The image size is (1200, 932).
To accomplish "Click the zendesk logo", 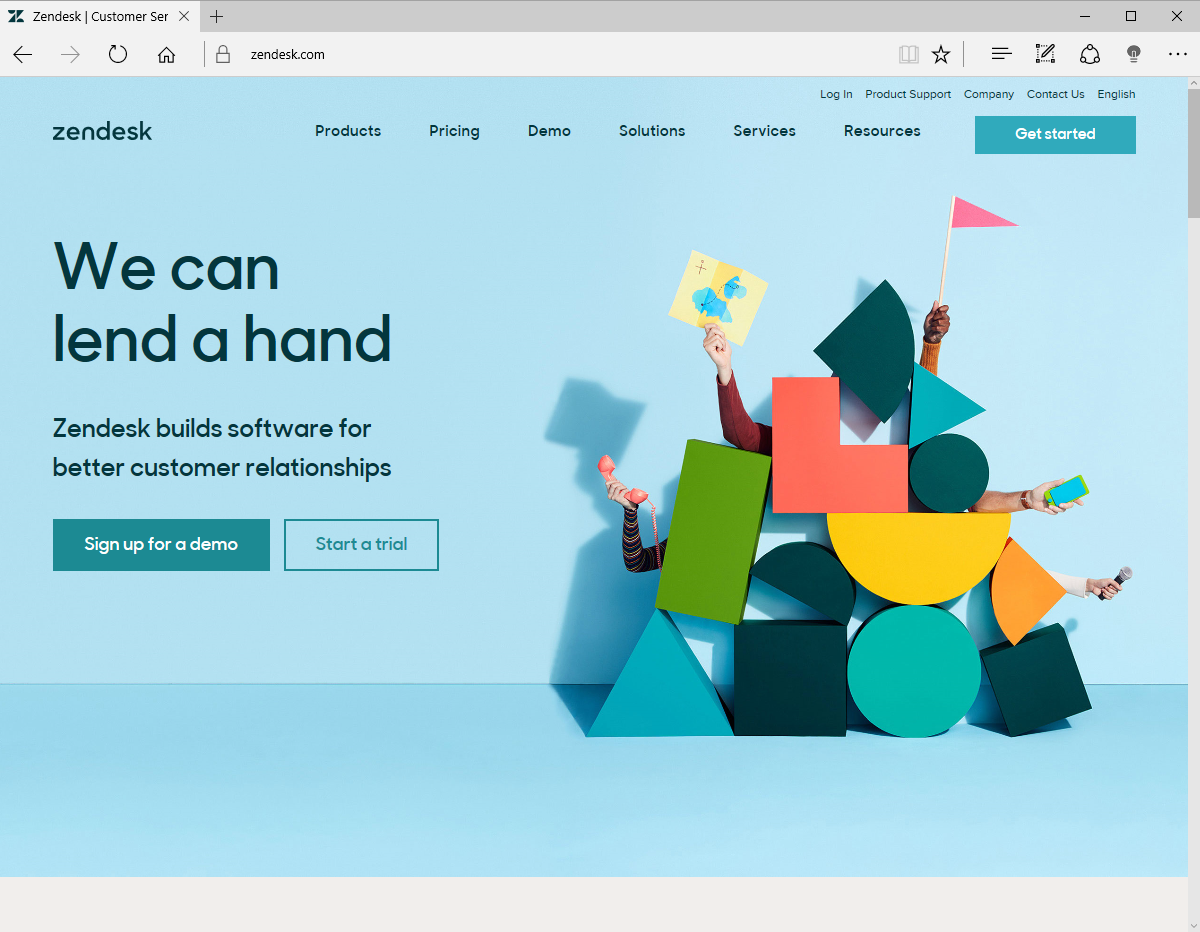I will [x=102, y=131].
